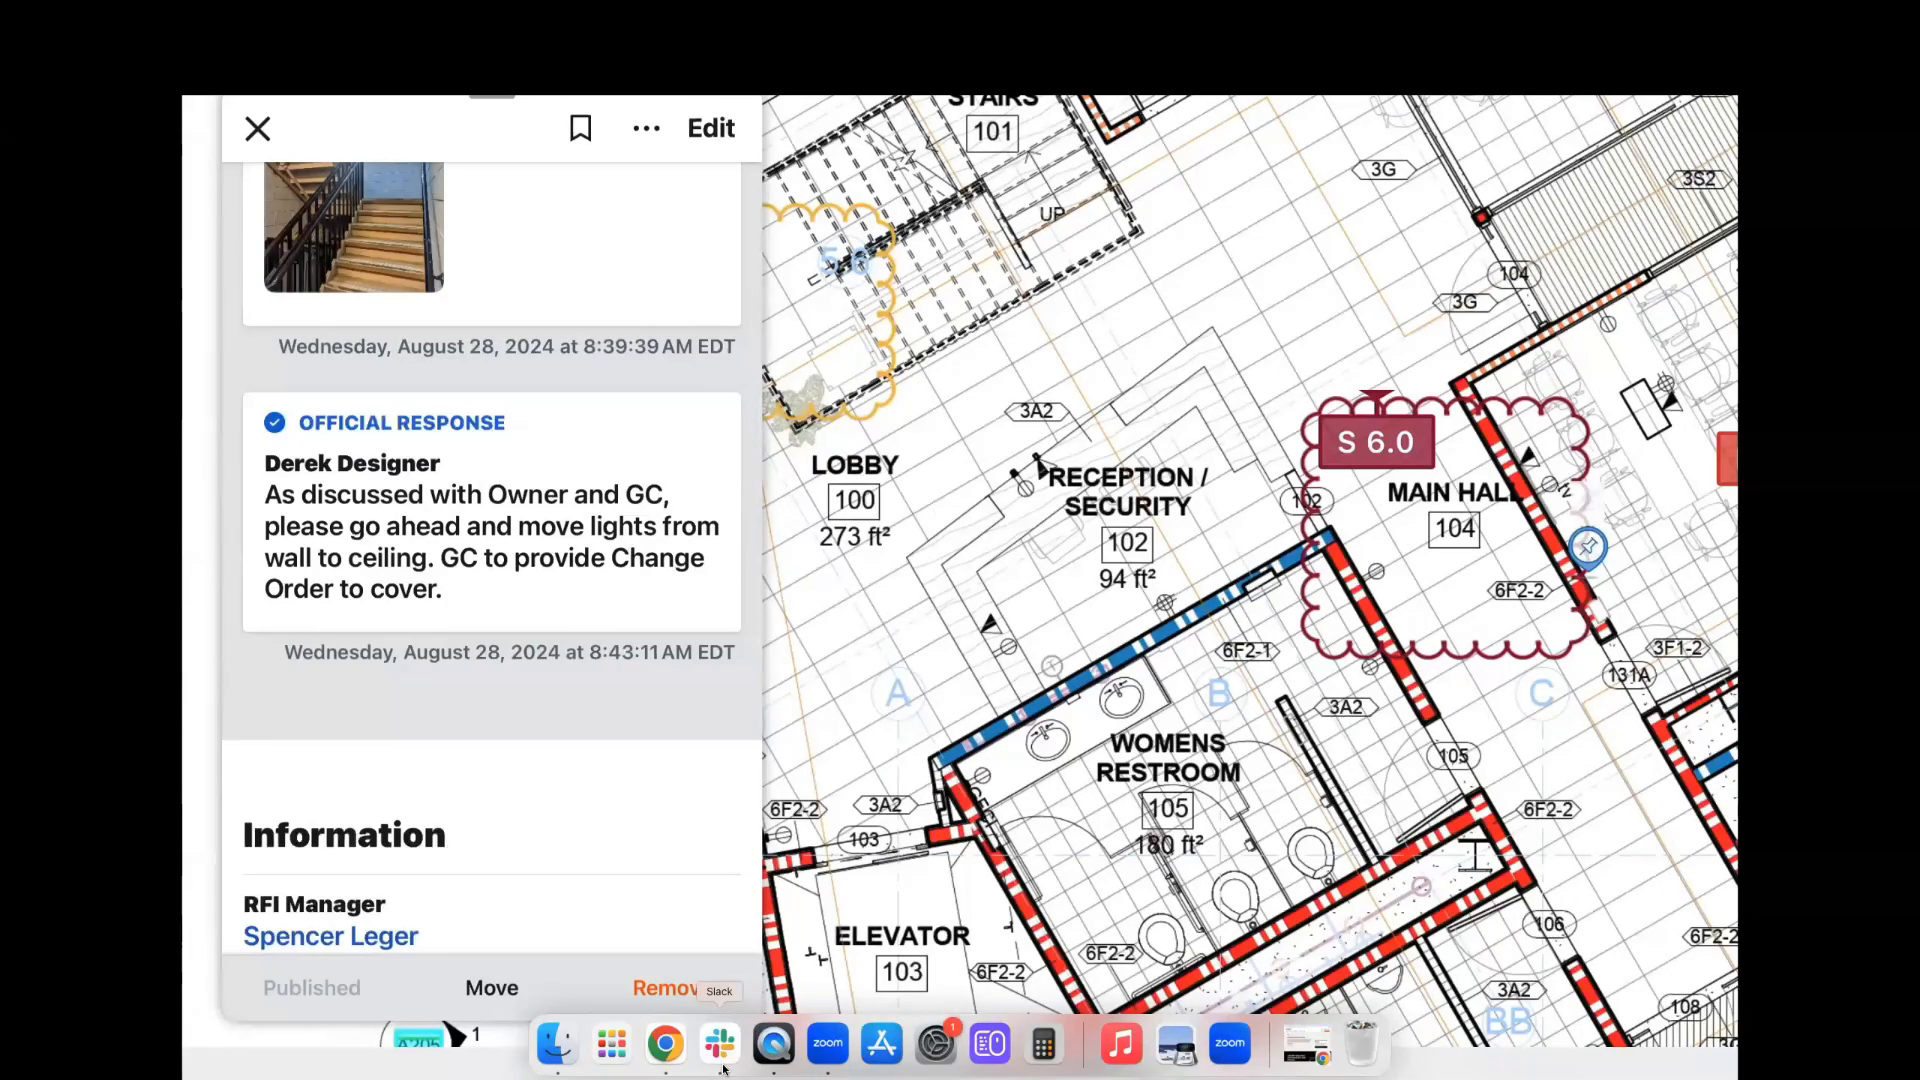This screenshot has width=1920, height=1080.
Task: Open the Calculator from the Dock
Action: [1044, 1043]
